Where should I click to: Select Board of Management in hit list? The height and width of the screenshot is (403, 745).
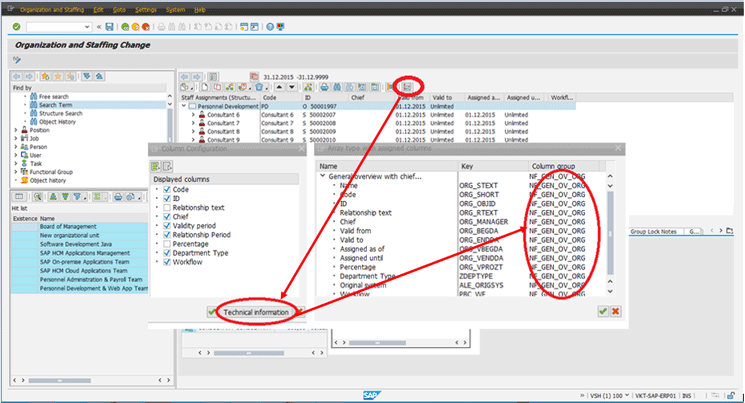pyautogui.click(x=68, y=226)
